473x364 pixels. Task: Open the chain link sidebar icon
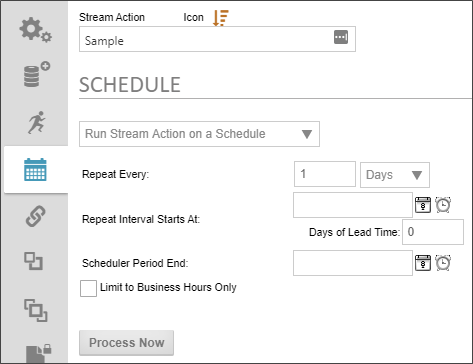36,216
